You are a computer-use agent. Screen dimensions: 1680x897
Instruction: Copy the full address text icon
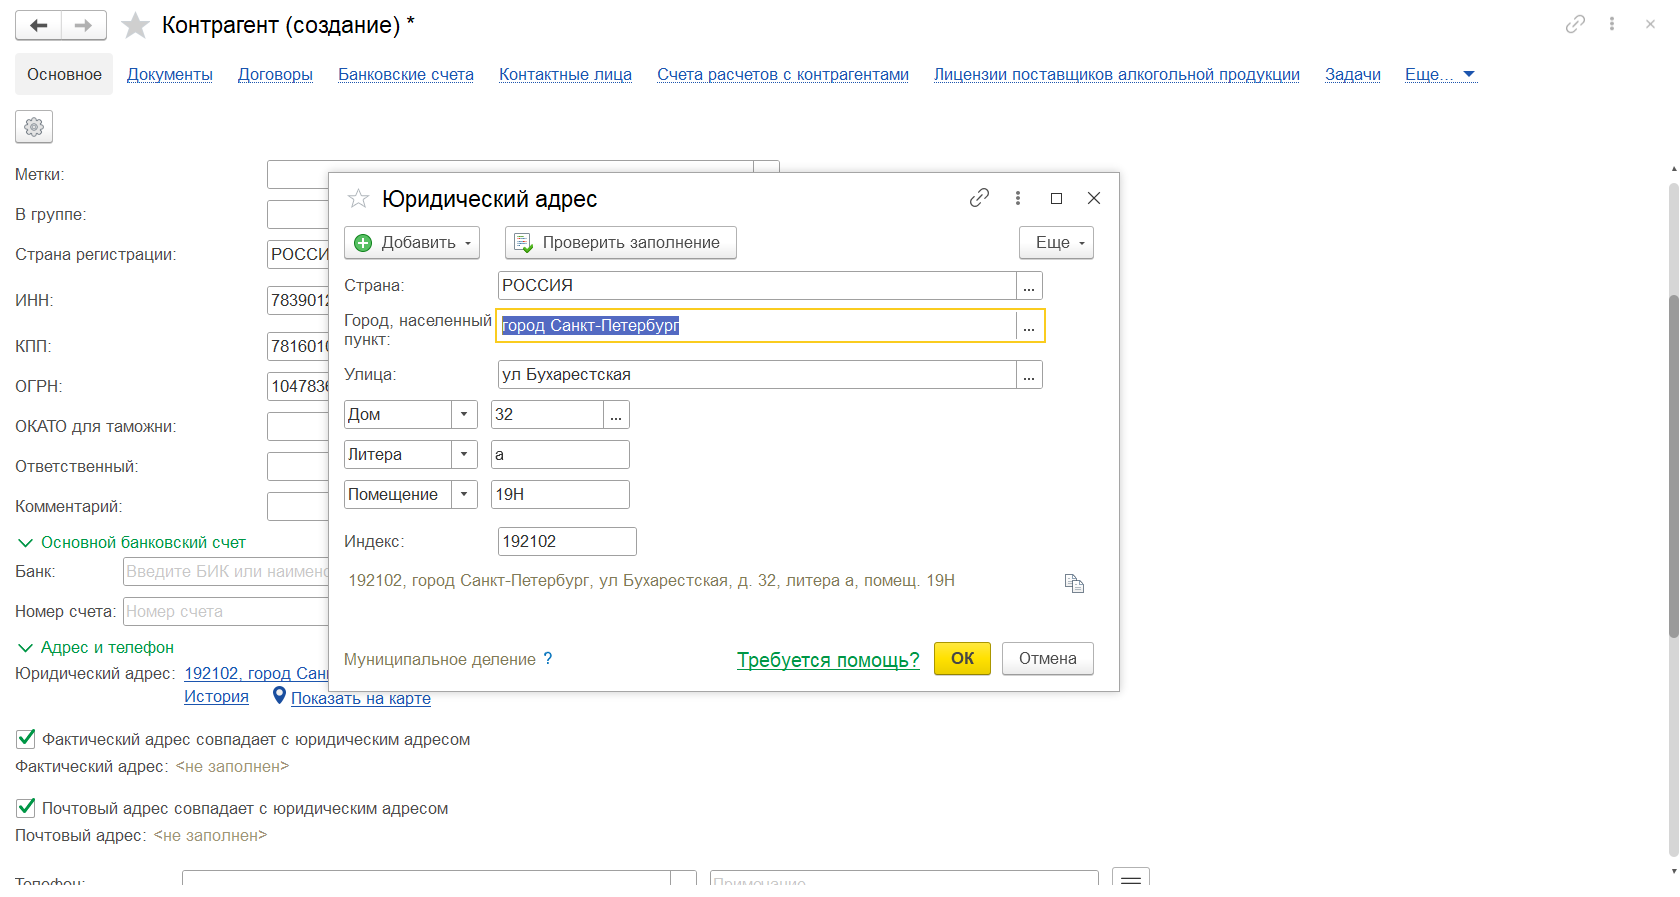point(1074,583)
